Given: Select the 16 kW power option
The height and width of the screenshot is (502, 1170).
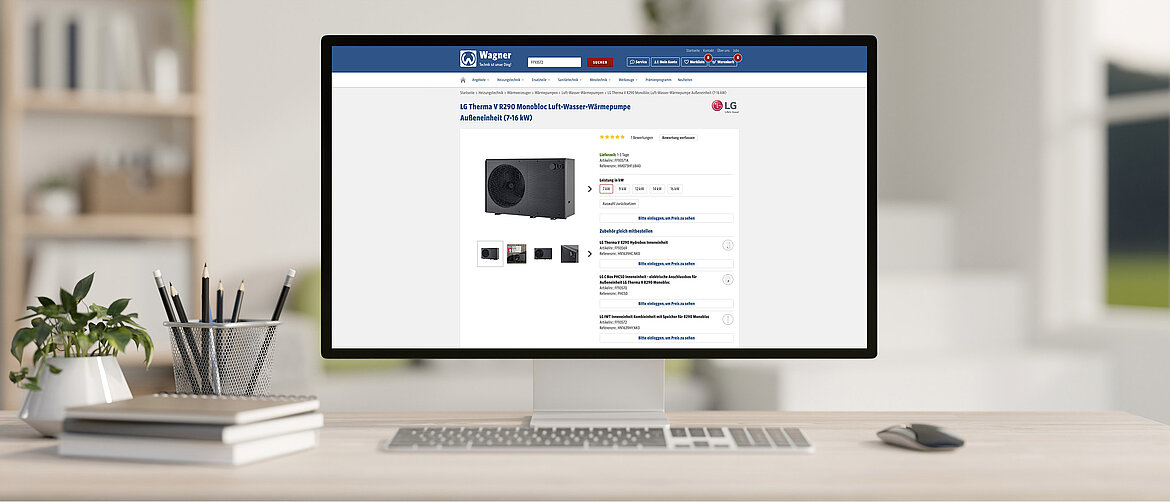Looking at the screenshot, I should pyautogui.click(x=674, y=188).
